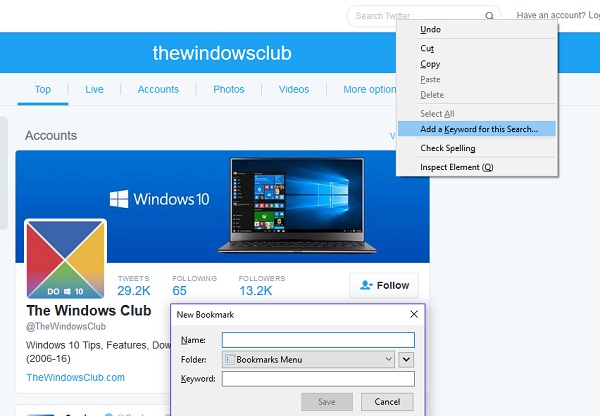Expand More options dropdown
The width and height of the screenshot is (600, 416).
pyautogui.click(x=370, y=89)
